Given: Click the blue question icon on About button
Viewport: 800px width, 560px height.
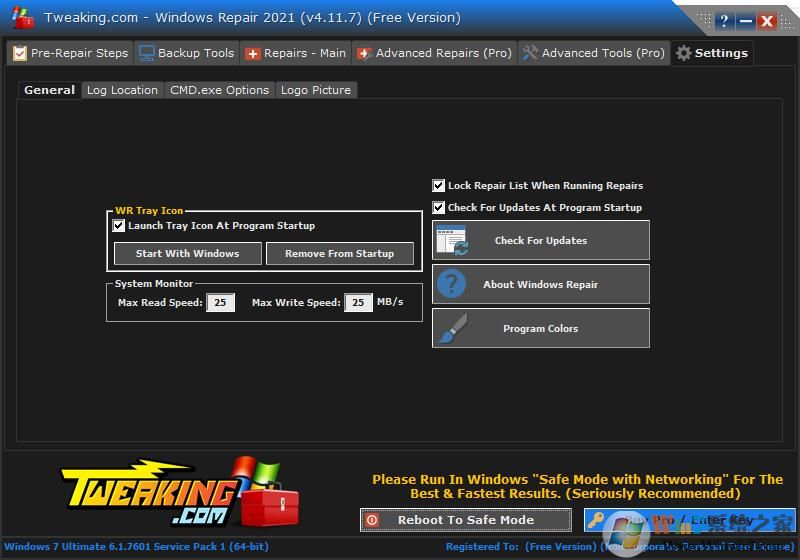Looking at the screenshot, I should [x=452, y=284].
